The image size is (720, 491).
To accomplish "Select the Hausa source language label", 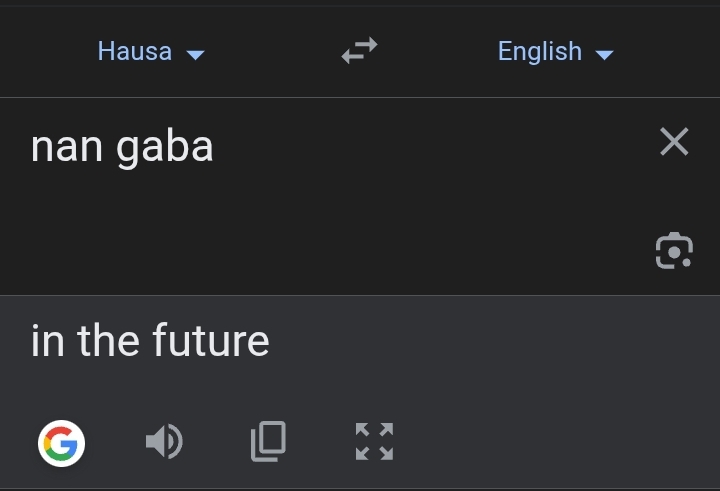I will tap(134, 51).
